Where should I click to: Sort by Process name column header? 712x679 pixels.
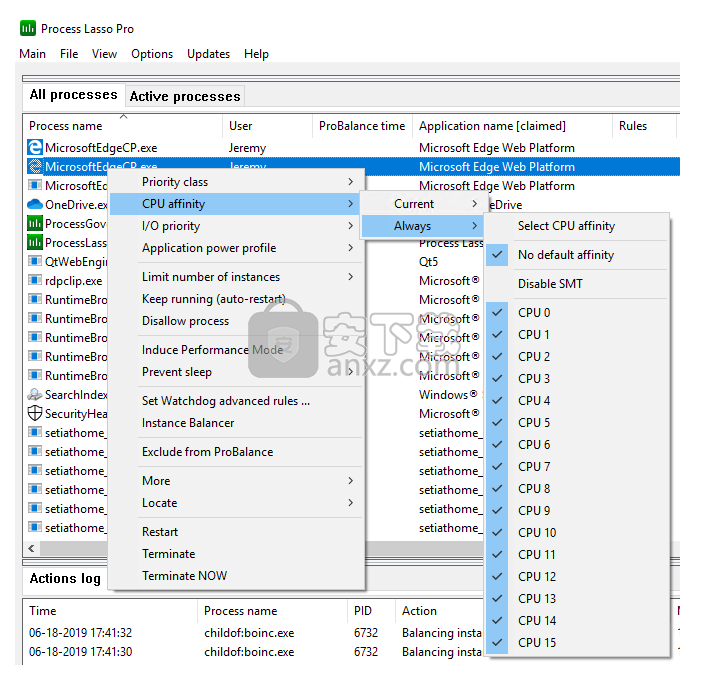[x=123, y=126]
